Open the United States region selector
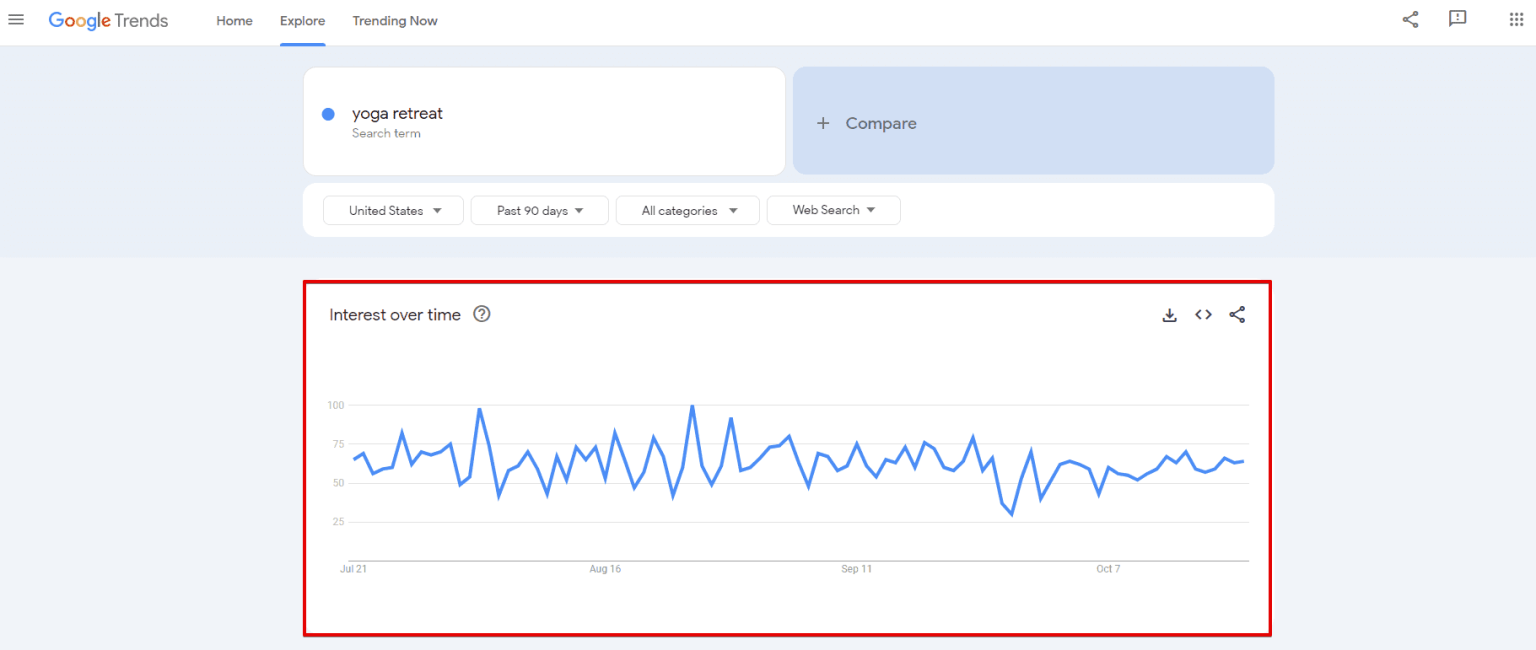This screenshot has width=1536, height=650. (393, 210)
